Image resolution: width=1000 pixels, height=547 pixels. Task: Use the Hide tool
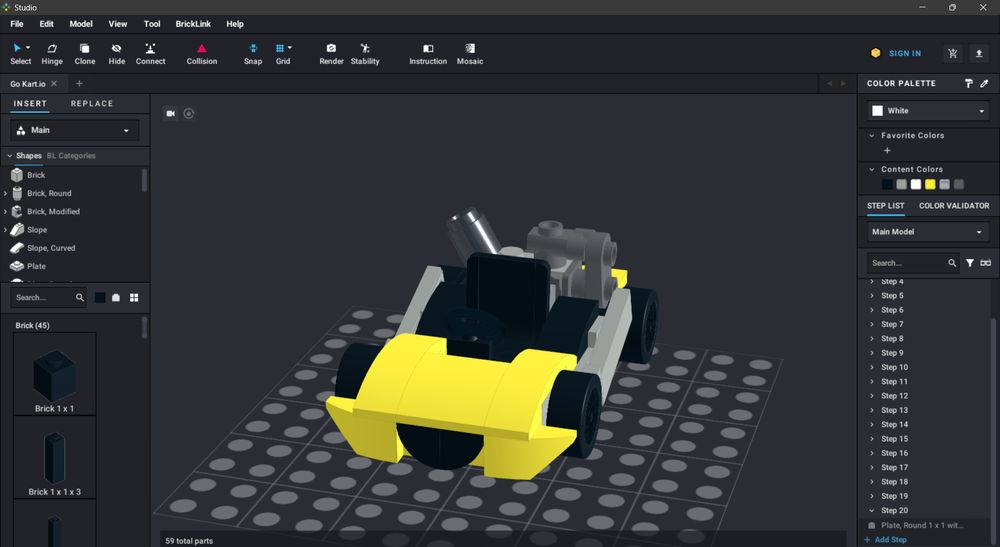pyautogui.click(x=117, y=54)
